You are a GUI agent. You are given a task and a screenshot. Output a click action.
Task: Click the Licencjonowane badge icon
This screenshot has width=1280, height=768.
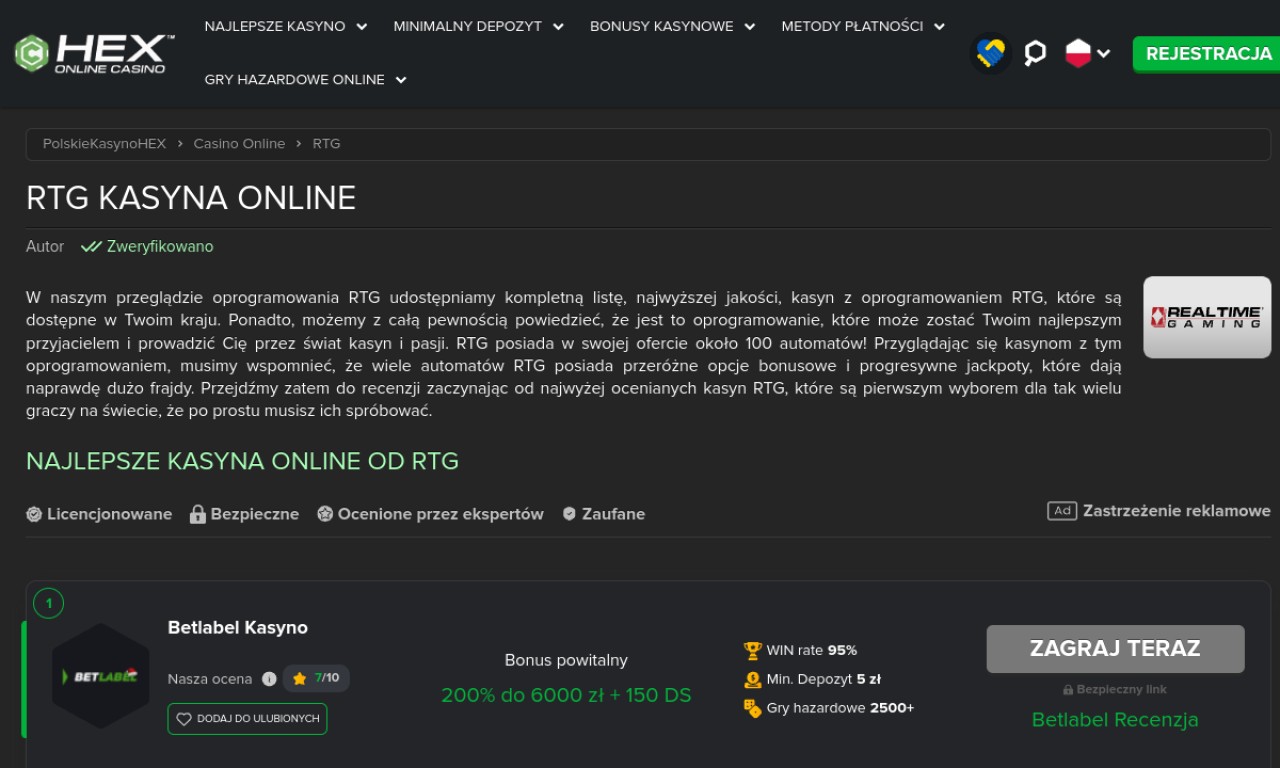34,514
